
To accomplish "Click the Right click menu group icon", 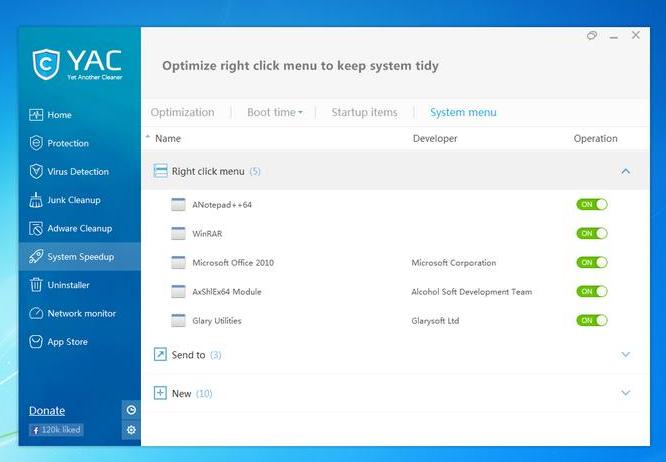I will [160, 171].
